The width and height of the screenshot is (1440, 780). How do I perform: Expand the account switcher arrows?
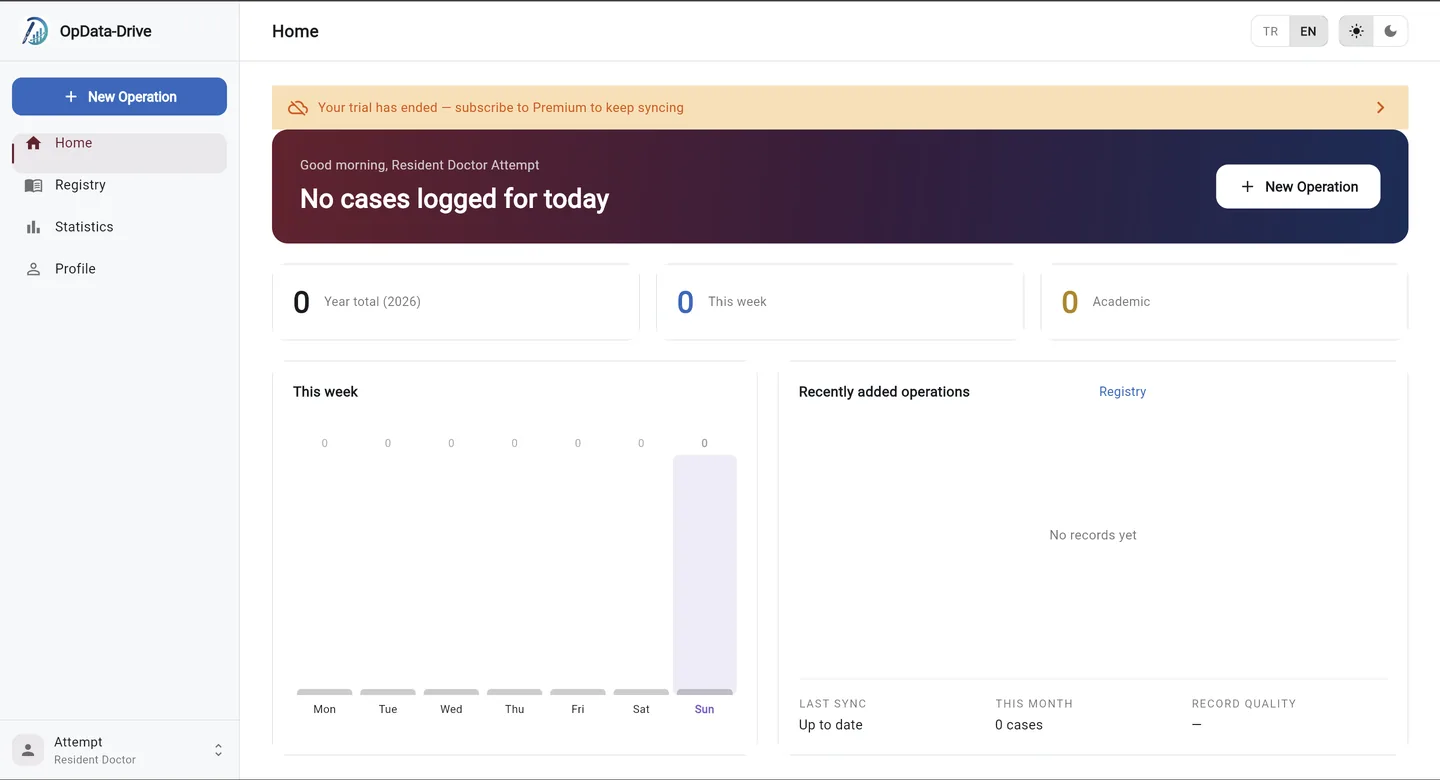[x=218, y=750]
